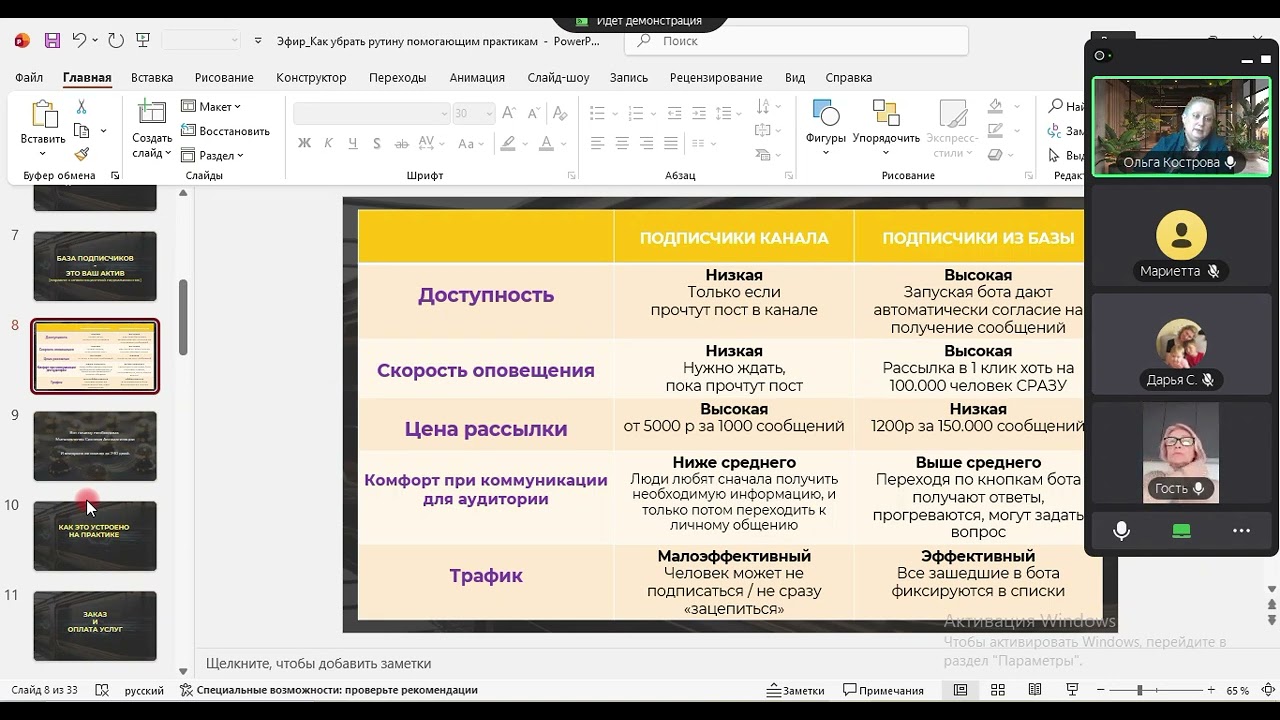Open the Aa change case dropdown
The width and height of the screenshot is (1280, 720).
point(470,143)
